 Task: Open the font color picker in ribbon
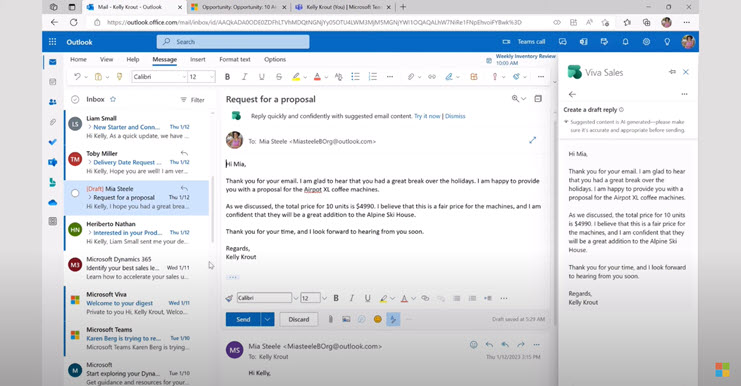317,77
